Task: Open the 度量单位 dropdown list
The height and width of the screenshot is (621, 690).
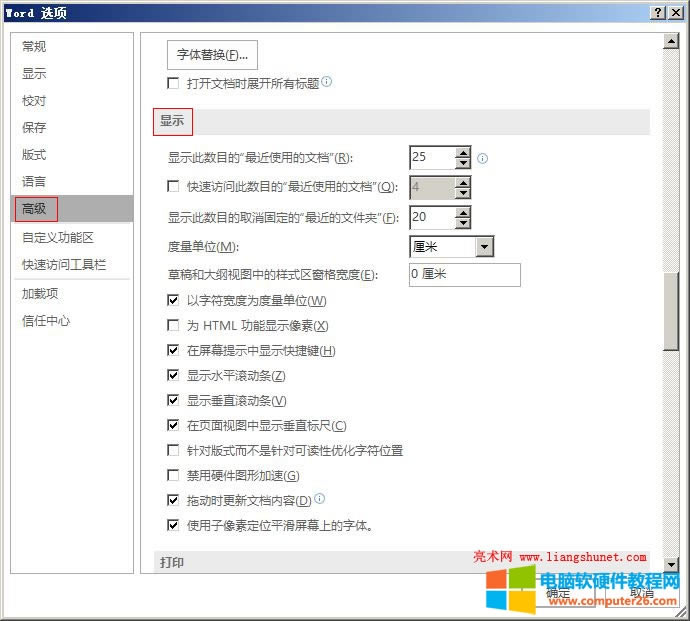Action: click(x=484, y=247)
